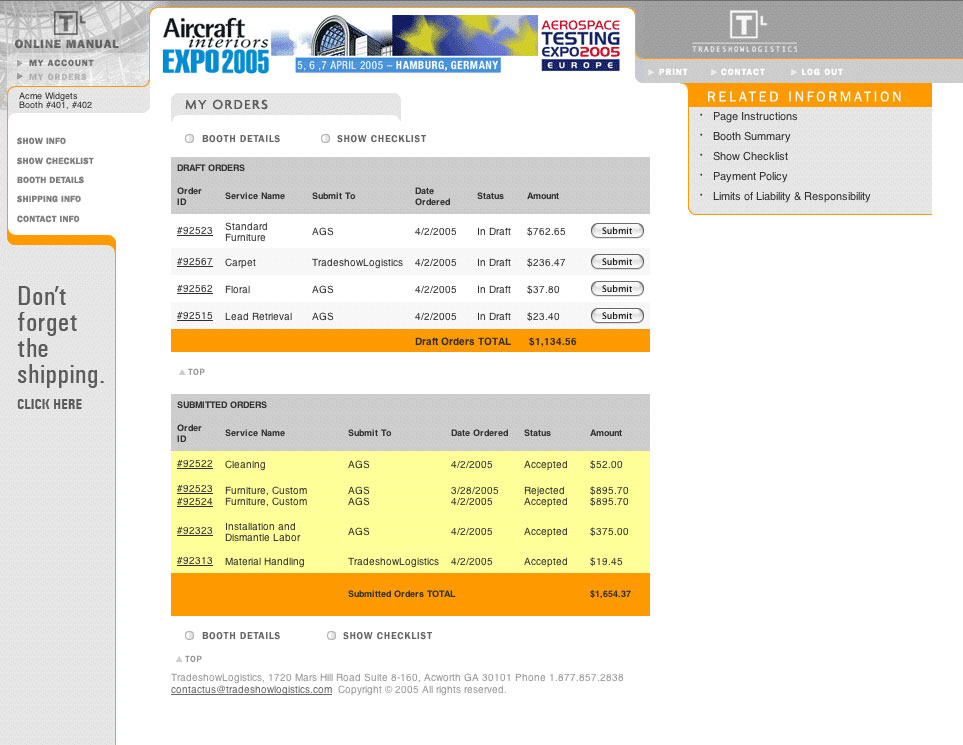This screenshot has height=745, width=963.
Task: Jump to top near the page footer
Action: [x=189, y=659]
